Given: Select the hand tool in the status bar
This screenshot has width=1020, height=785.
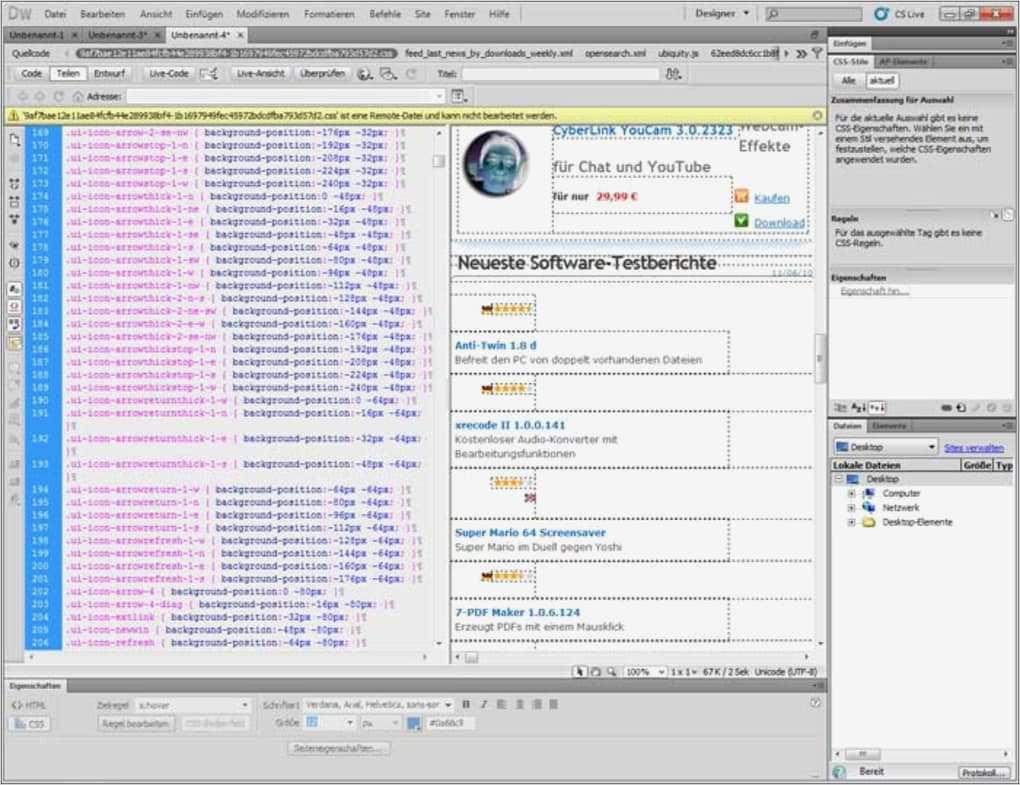Looking at the screenshot, I should 595,671.
